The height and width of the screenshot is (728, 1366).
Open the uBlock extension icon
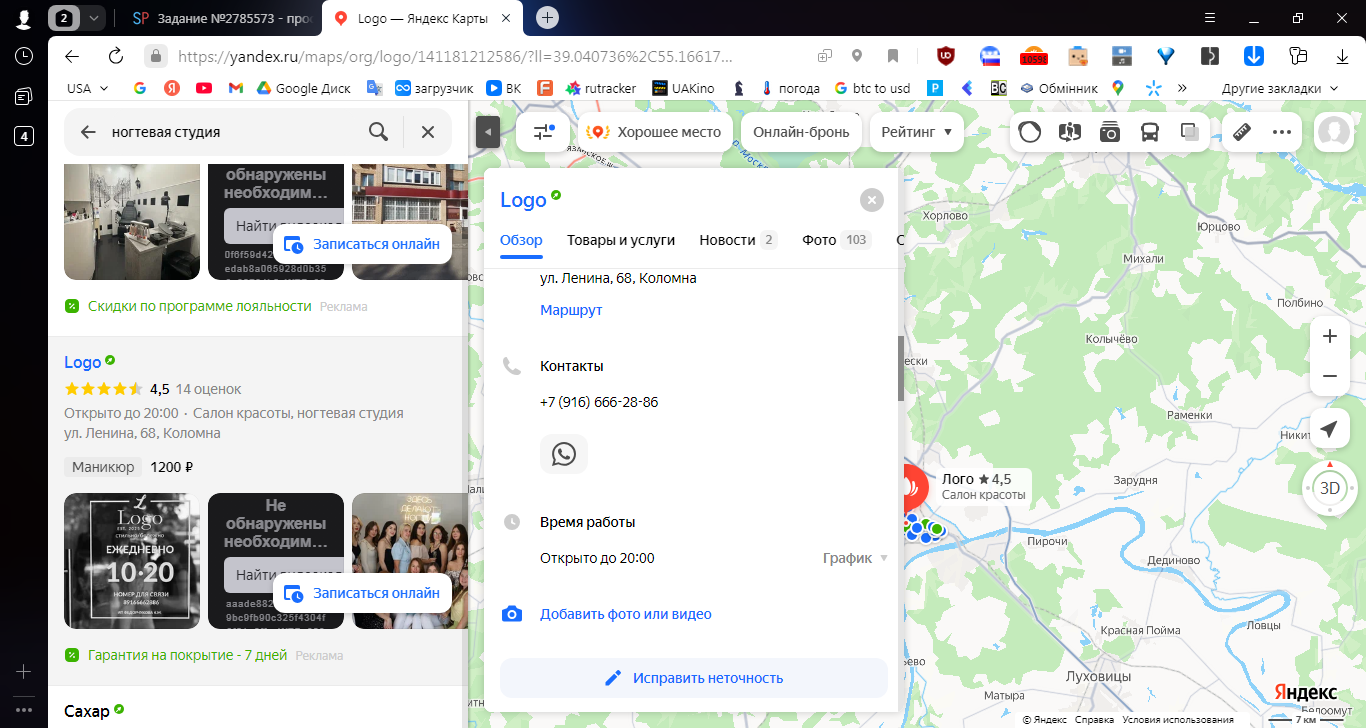click(x=945, y=56)
